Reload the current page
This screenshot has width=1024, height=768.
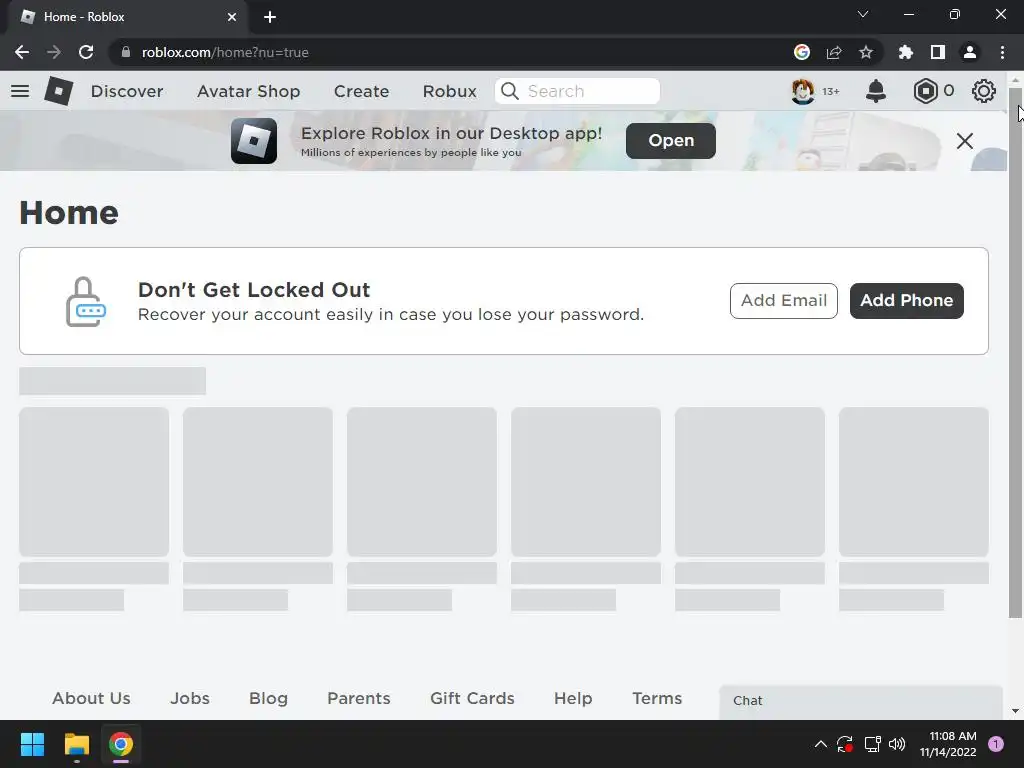coord(86,52)
